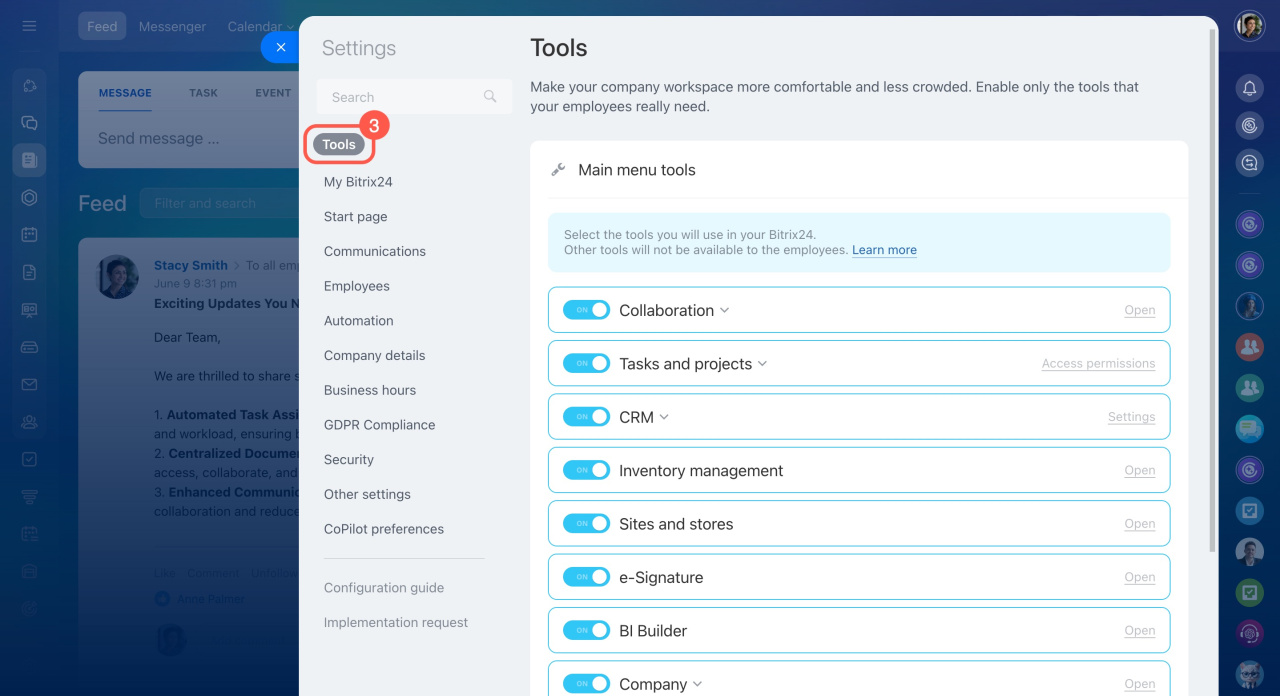Image resolution: width=1280 pixels, height=696 pixels.
Task: Switch to the Messenger top tab
Action: (x=173, y=26)
